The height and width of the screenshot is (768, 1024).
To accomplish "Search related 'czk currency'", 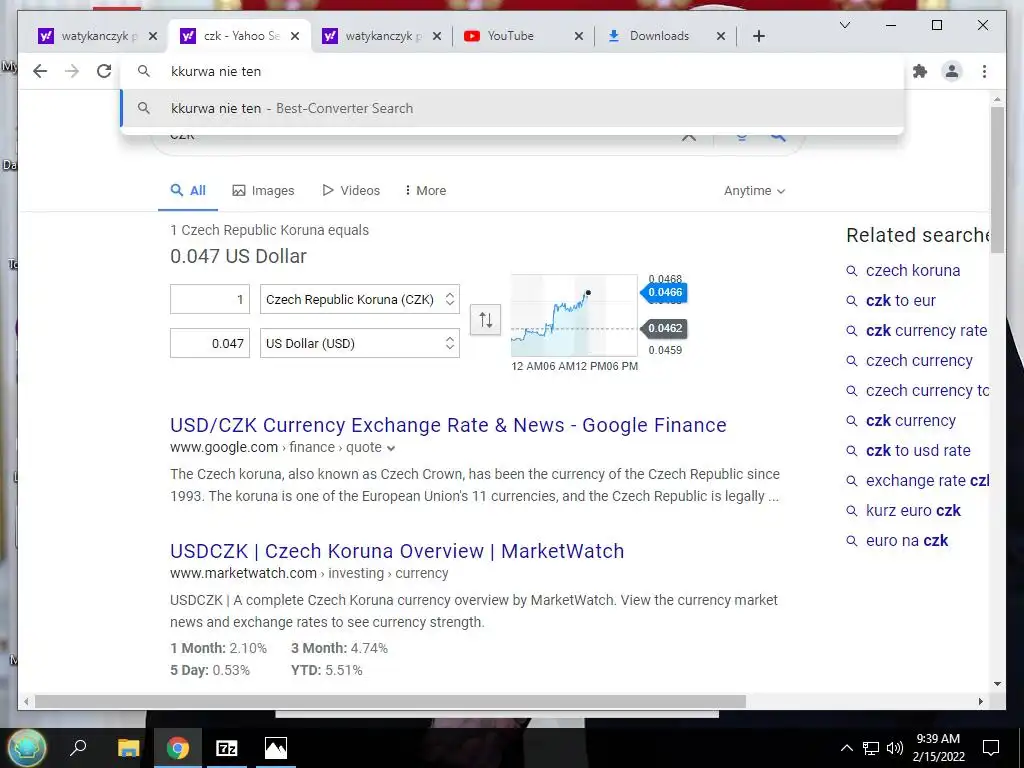I will click(x=910, y=421).
